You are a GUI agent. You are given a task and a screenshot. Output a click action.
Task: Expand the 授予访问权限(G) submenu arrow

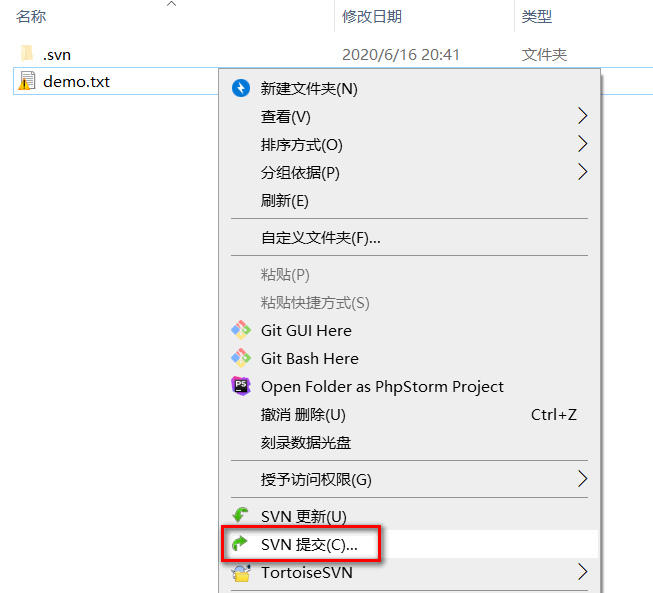click(x=582, y=479)
